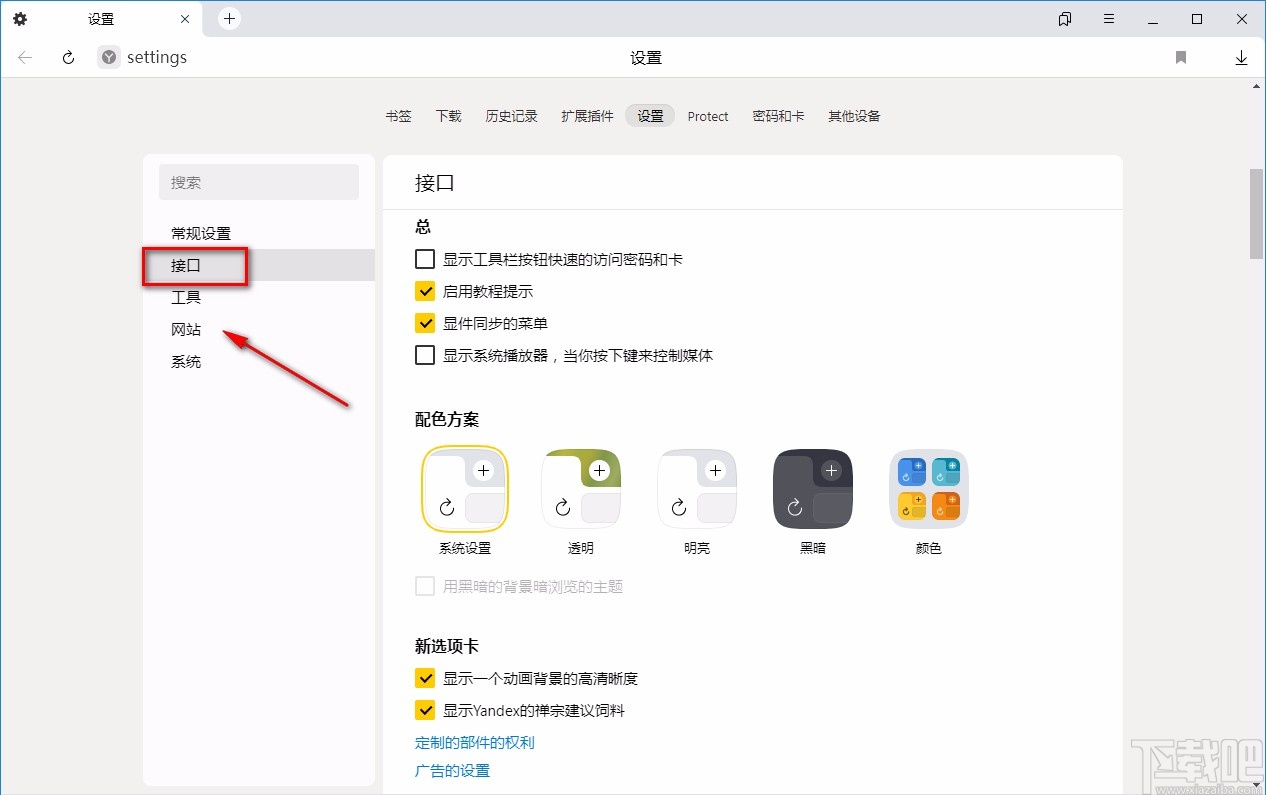Image resolution: width=1266 pixels, height=795 pixels.
Task: Navigate back using the back arrow
Action: tap(24, 57)
